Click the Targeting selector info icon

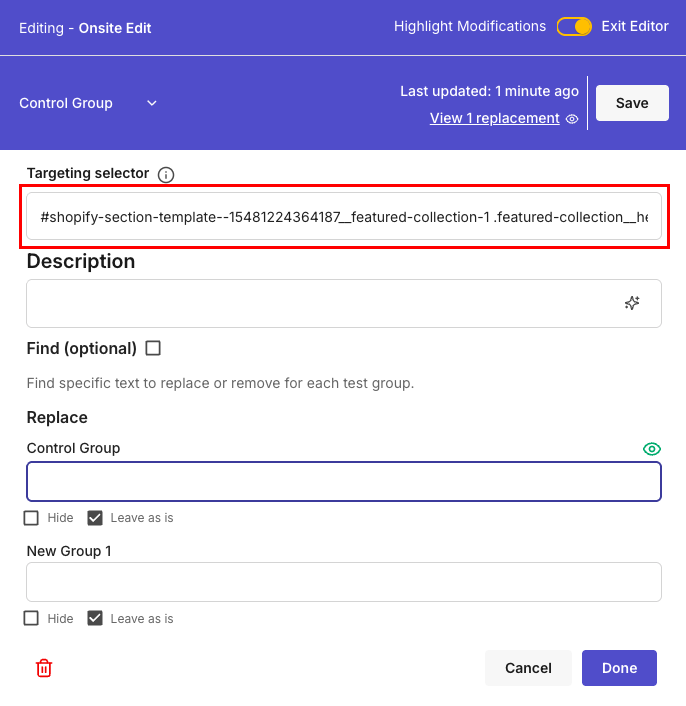coord(166,175)
